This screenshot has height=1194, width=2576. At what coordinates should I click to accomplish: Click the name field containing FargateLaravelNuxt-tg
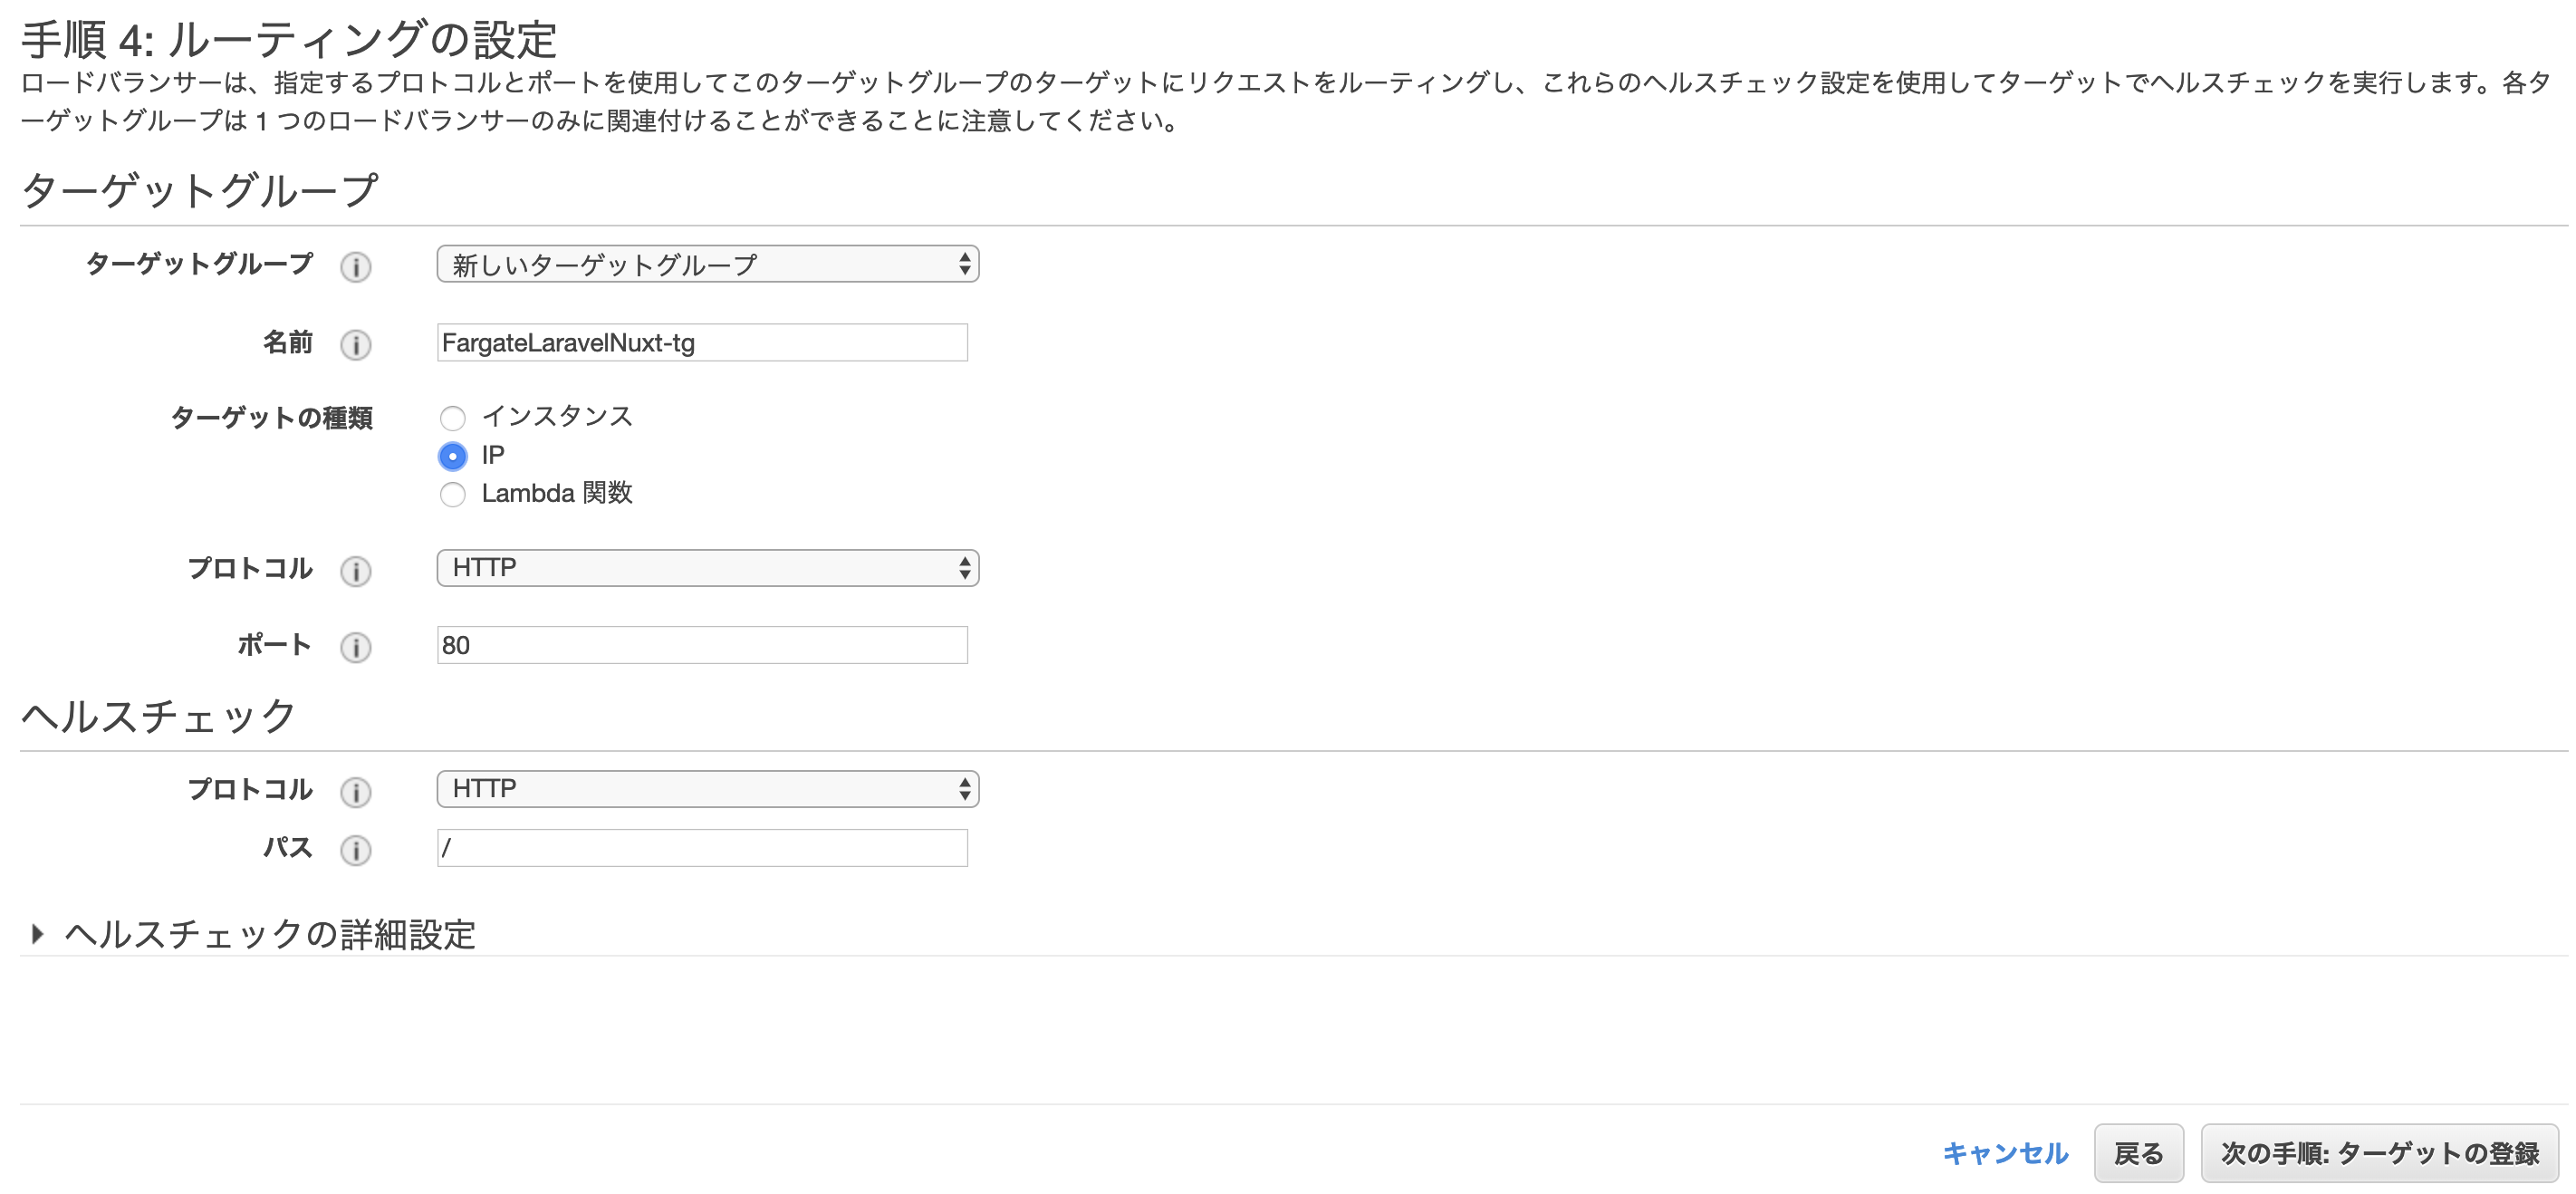702,343
